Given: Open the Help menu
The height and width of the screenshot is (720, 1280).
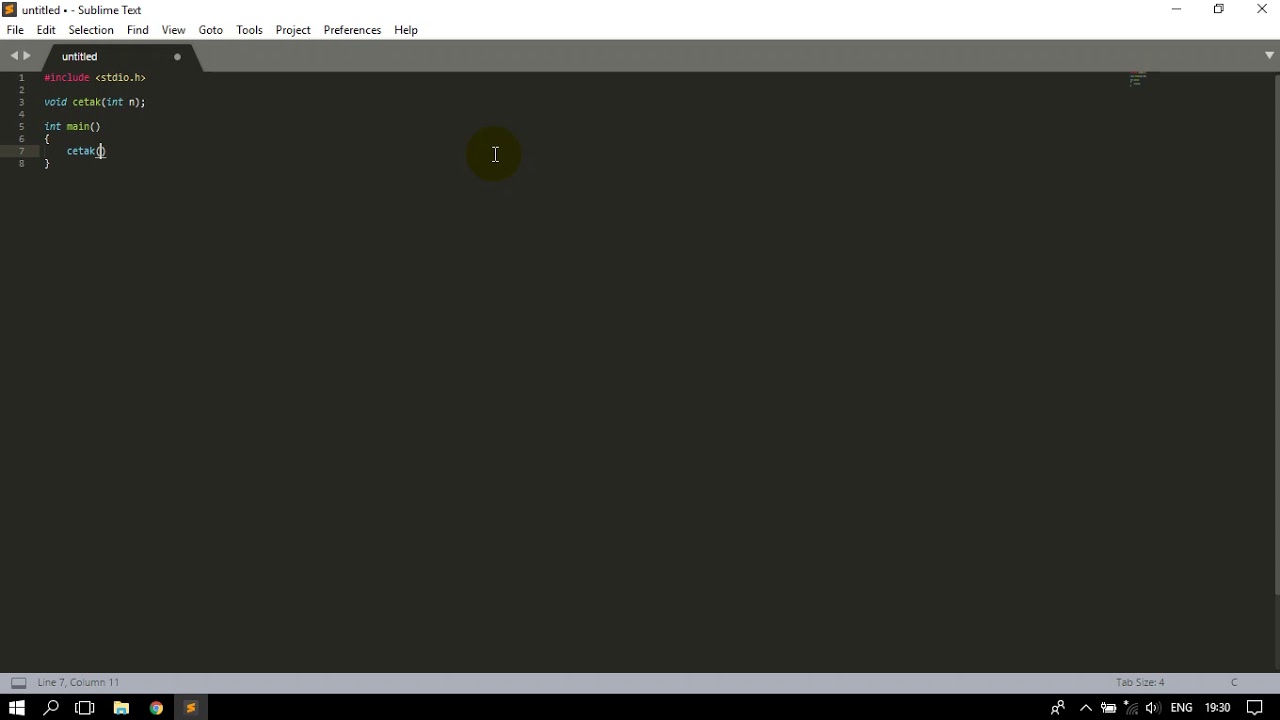Looking at the screenshot, I should click(406, 30).
